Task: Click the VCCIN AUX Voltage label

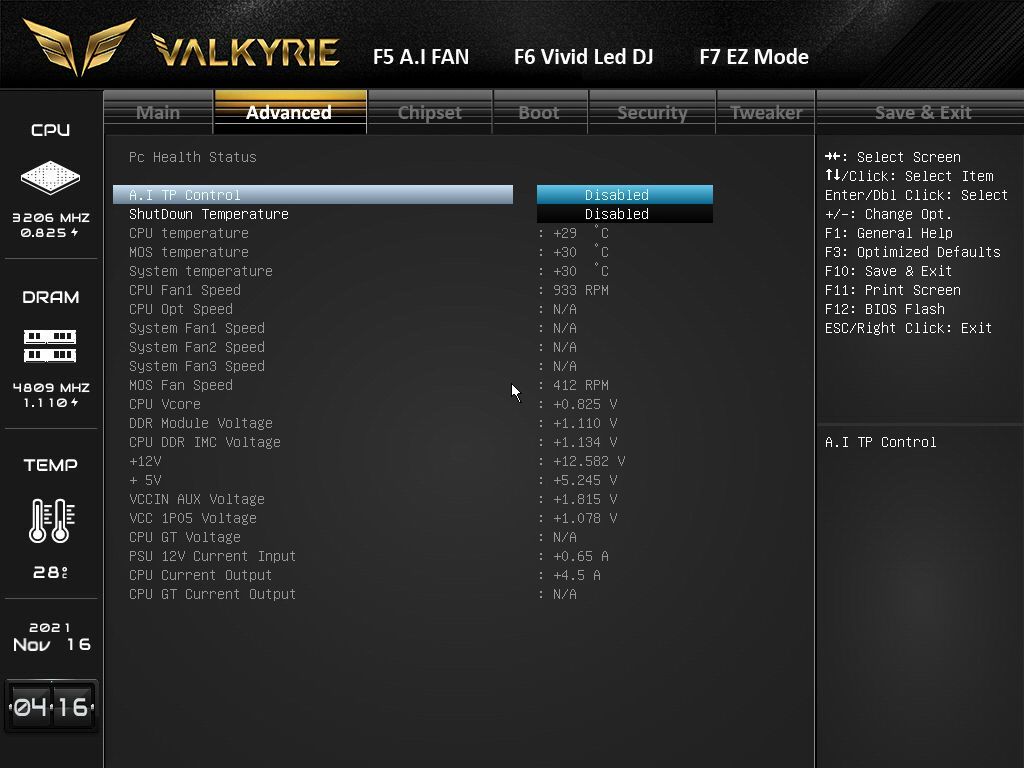Action: click(197, 499)
